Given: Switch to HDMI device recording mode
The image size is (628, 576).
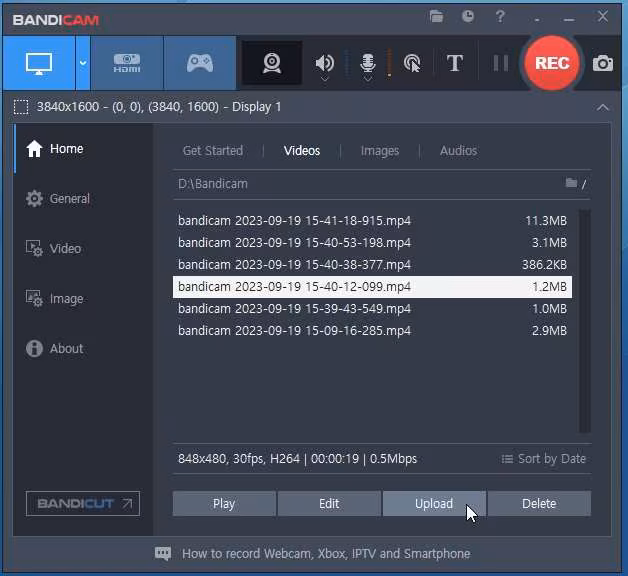Looking at the screenshot, I should click(127, 63).
